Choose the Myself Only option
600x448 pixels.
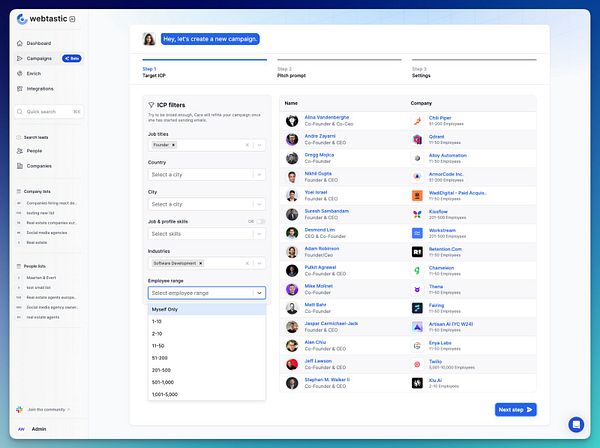click(207, 309)
